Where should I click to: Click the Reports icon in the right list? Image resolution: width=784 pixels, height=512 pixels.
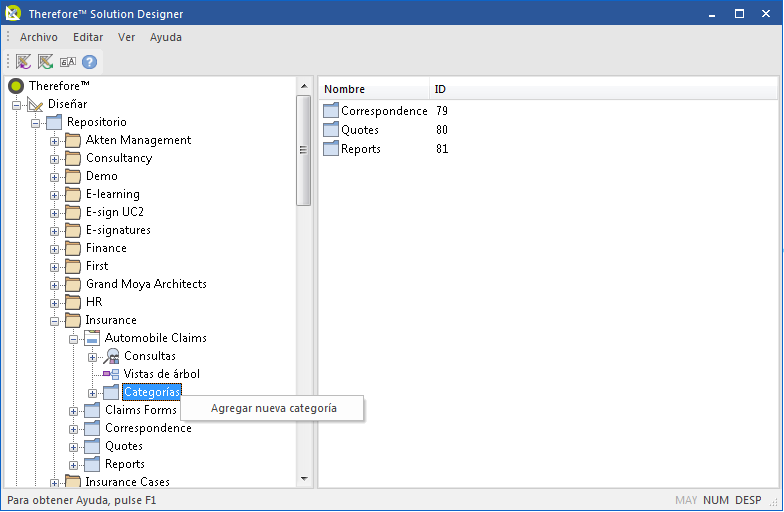(330, 148)
